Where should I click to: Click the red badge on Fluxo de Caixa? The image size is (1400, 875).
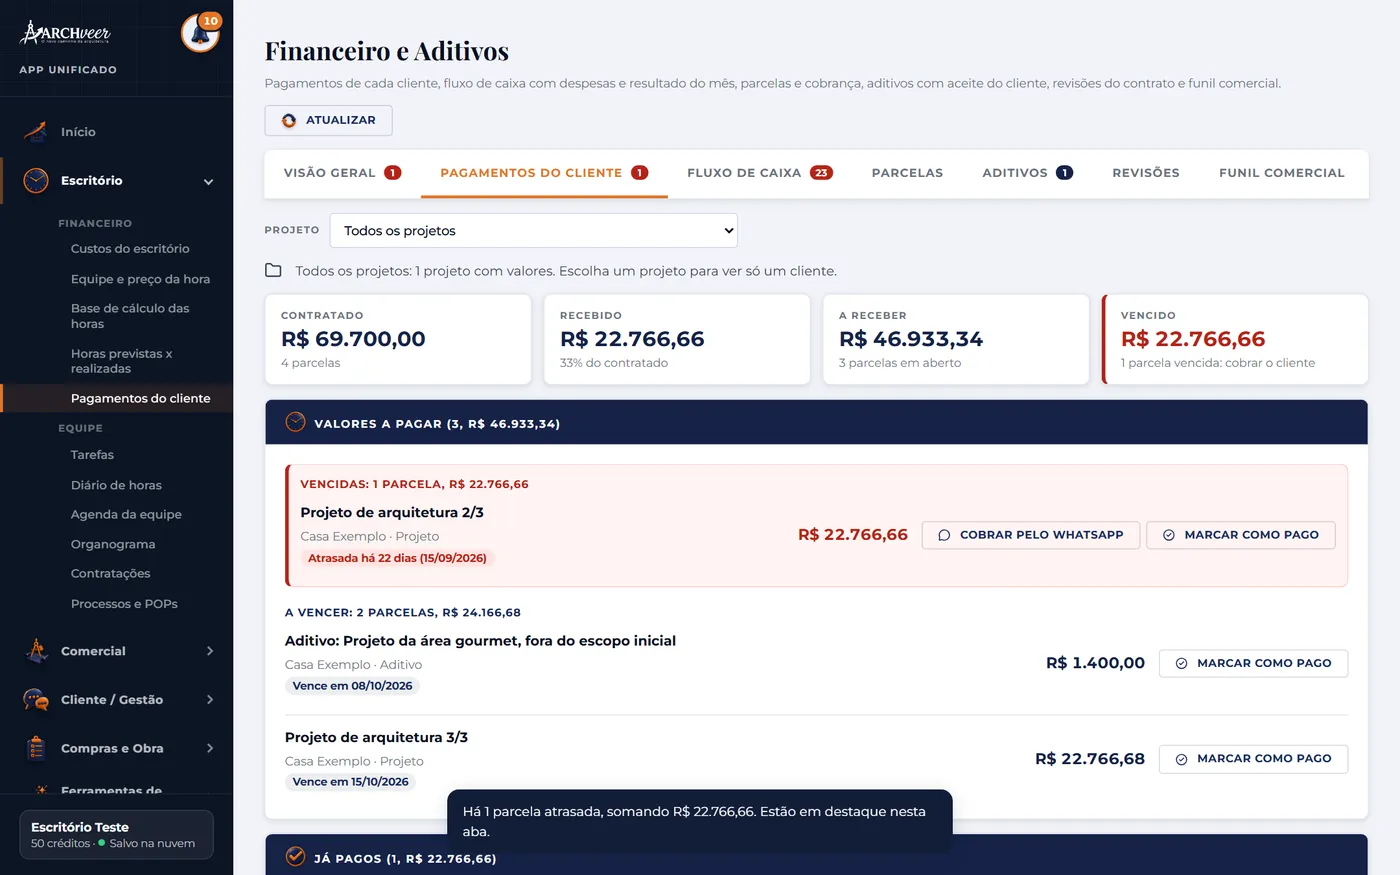(821, 173)
